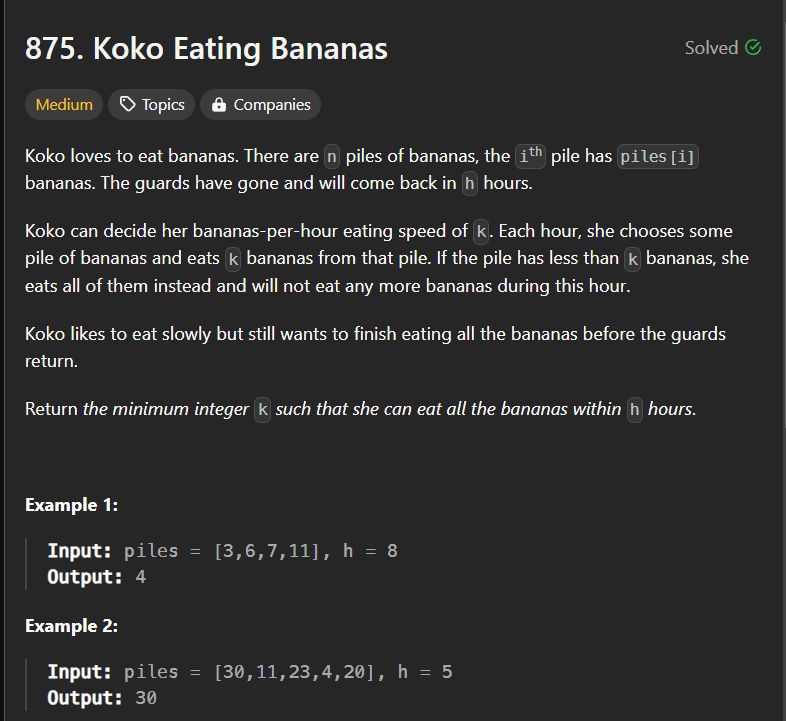The image size is (786, 721).
Task: Click the Medium difficulty badge
Action: click(x=64, y=104)
